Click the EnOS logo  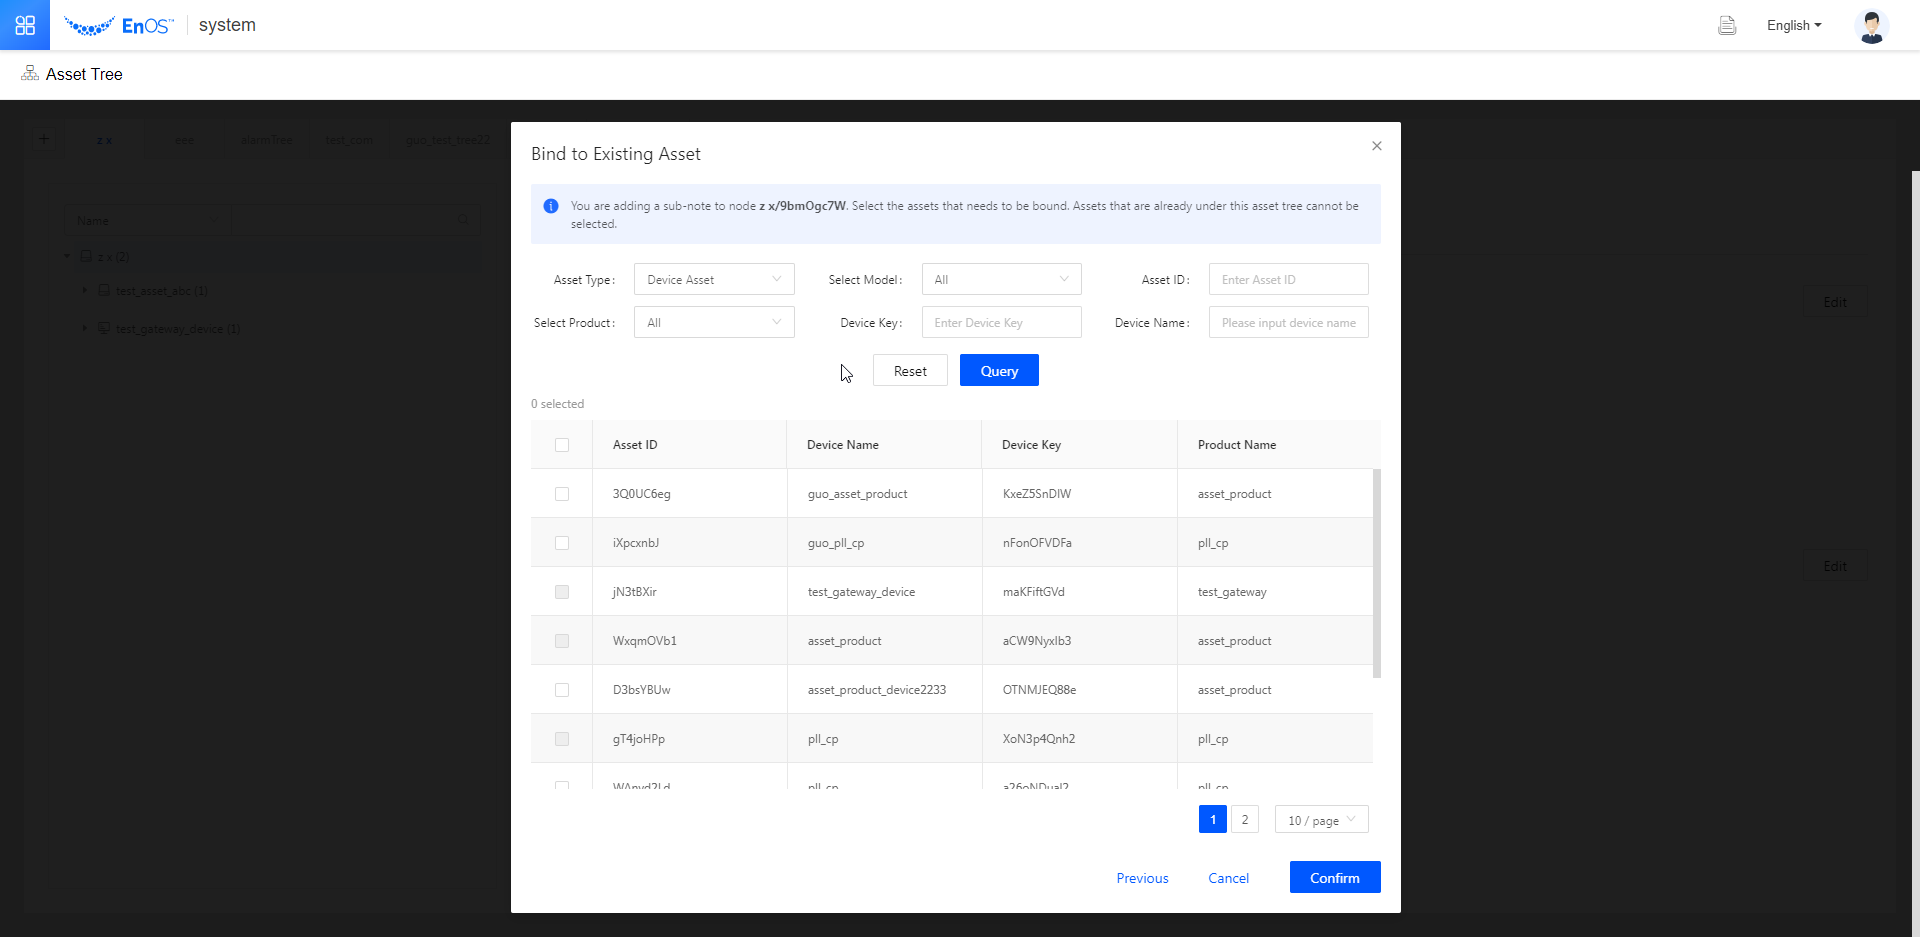118,26
